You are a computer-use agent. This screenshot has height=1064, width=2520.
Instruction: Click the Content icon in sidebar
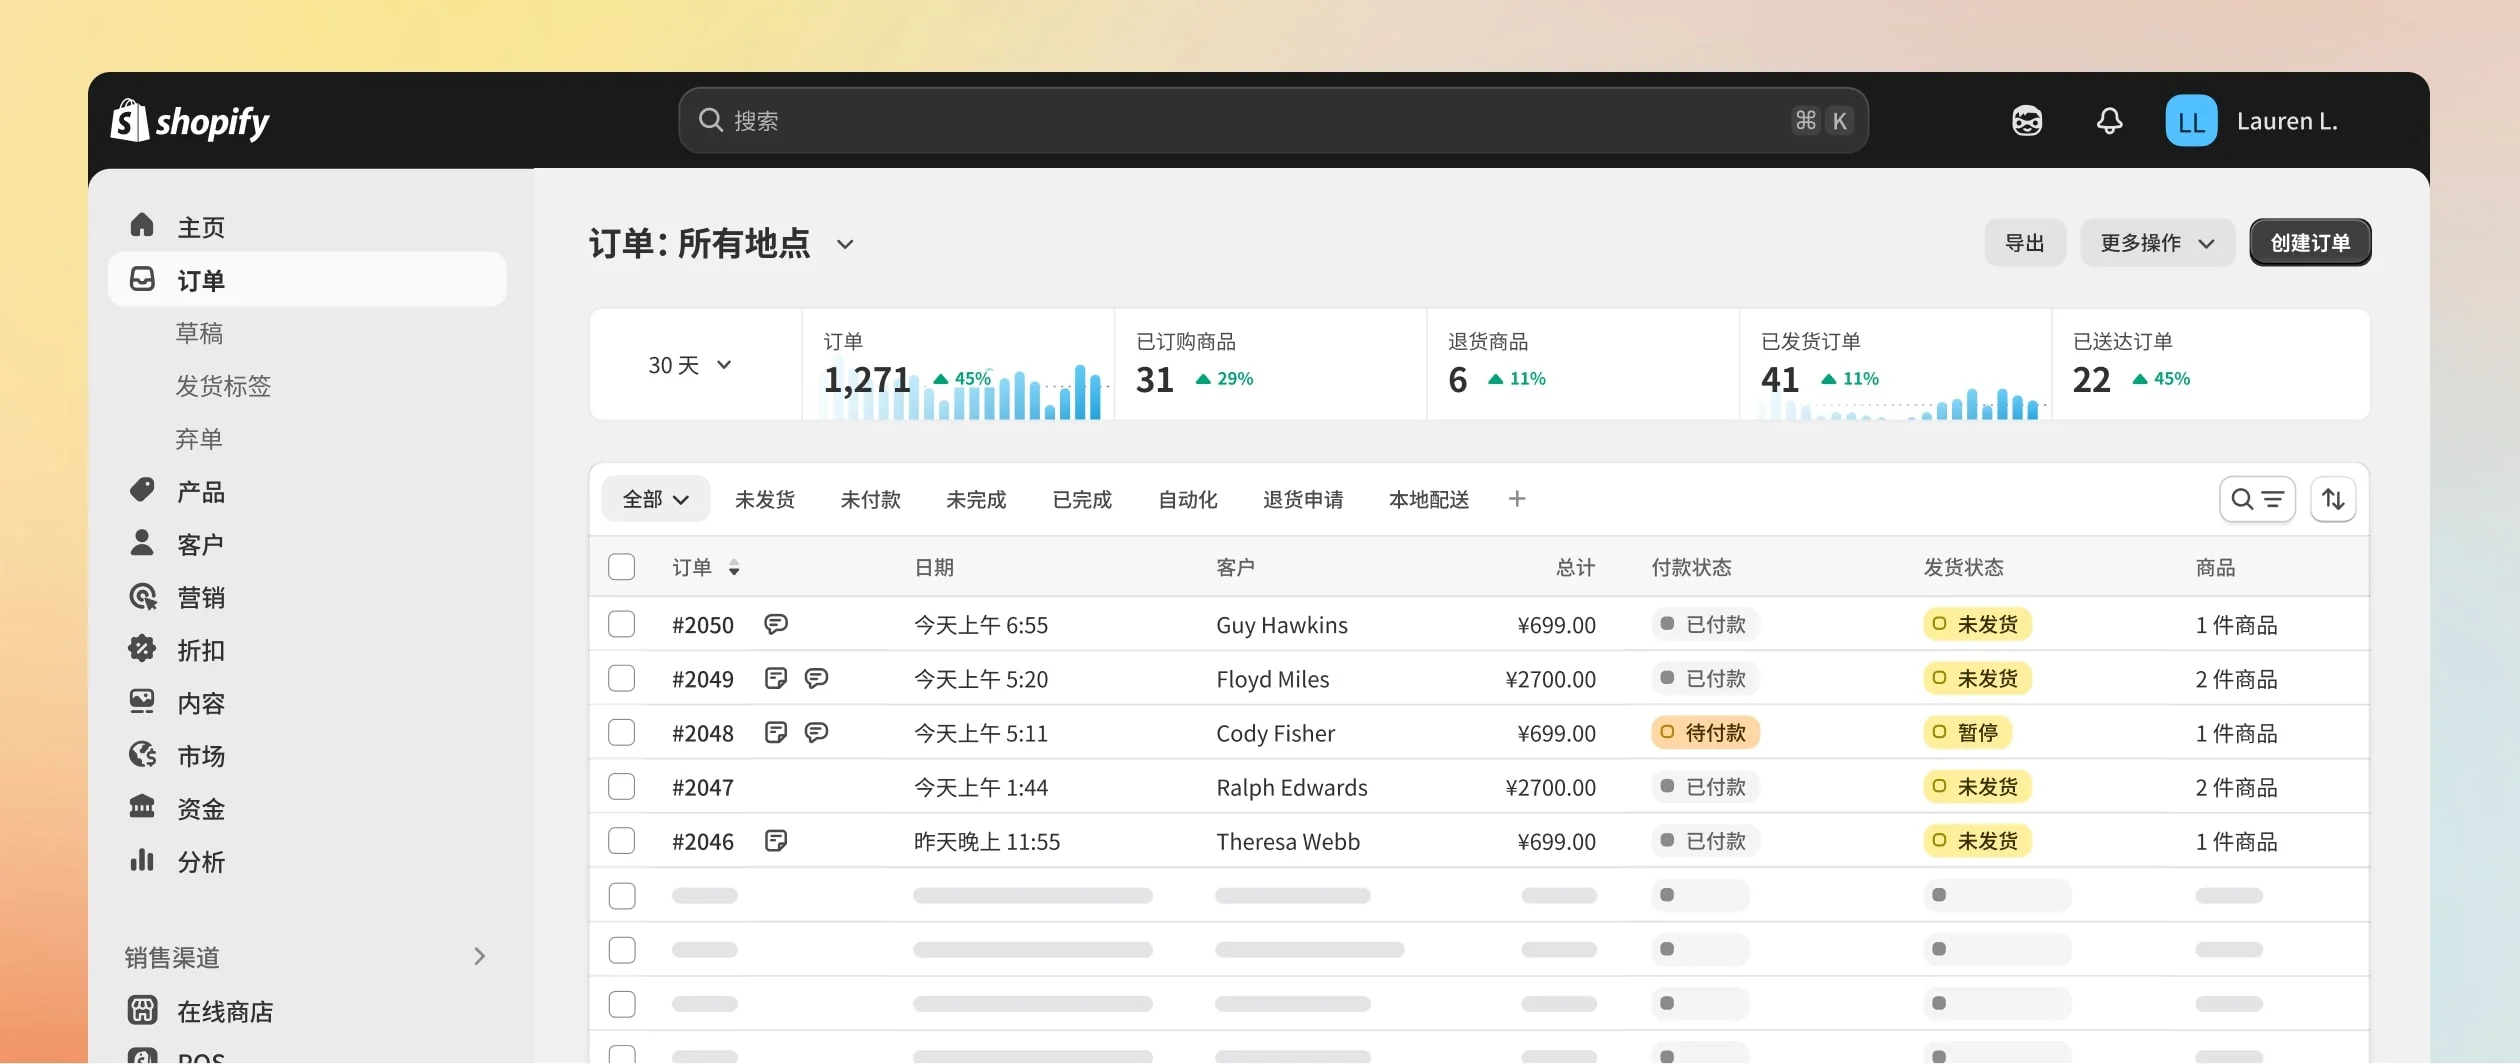142,701
